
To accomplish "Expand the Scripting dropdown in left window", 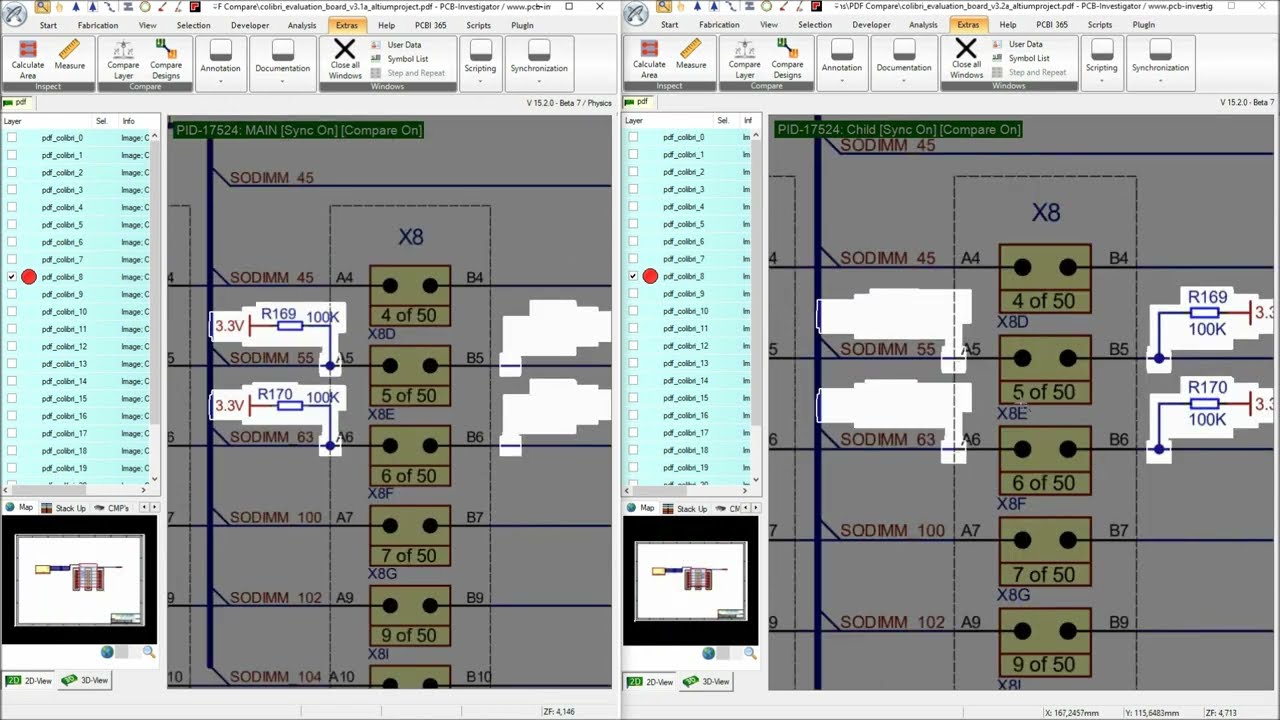I will (480, 62).
